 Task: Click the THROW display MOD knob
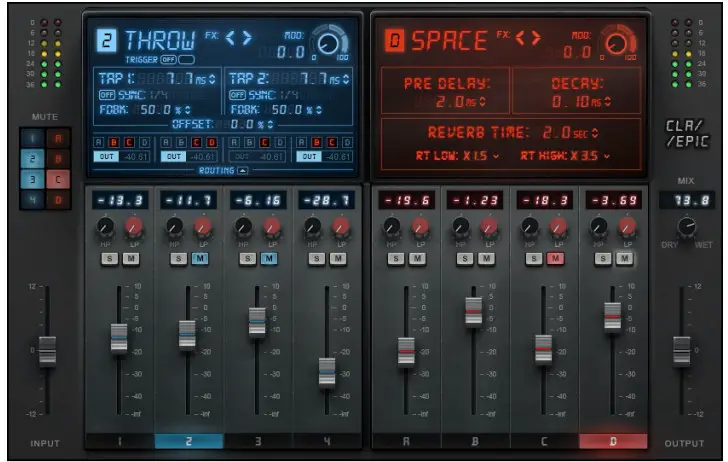click(329, 44)
